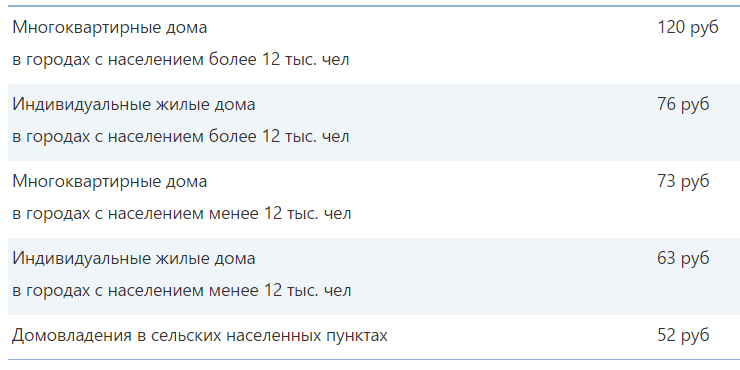Click the word "более" in 120 руб row
Screen dimensions: 740x370
tap(232, 60)
